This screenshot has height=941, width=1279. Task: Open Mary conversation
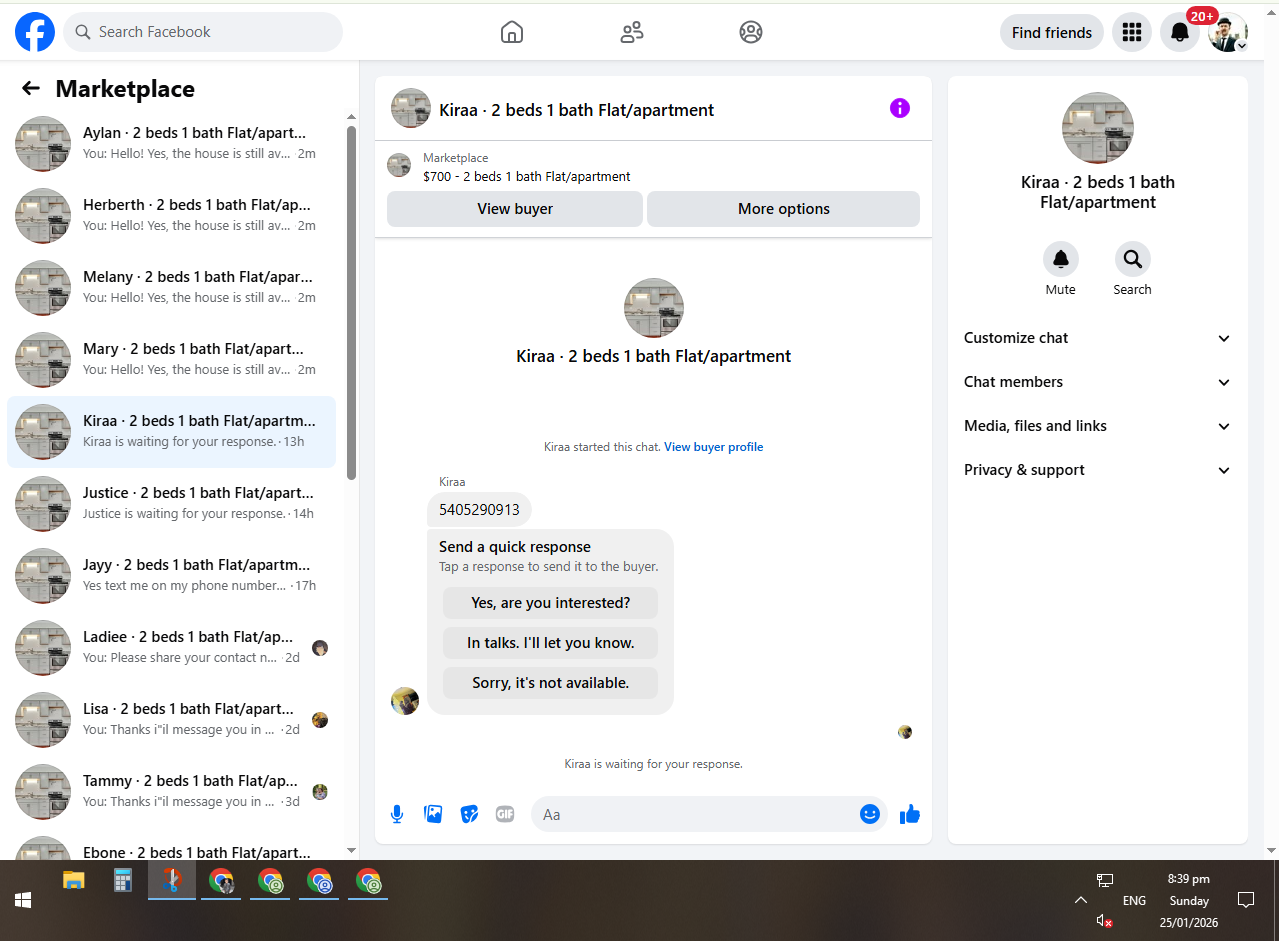172,360
